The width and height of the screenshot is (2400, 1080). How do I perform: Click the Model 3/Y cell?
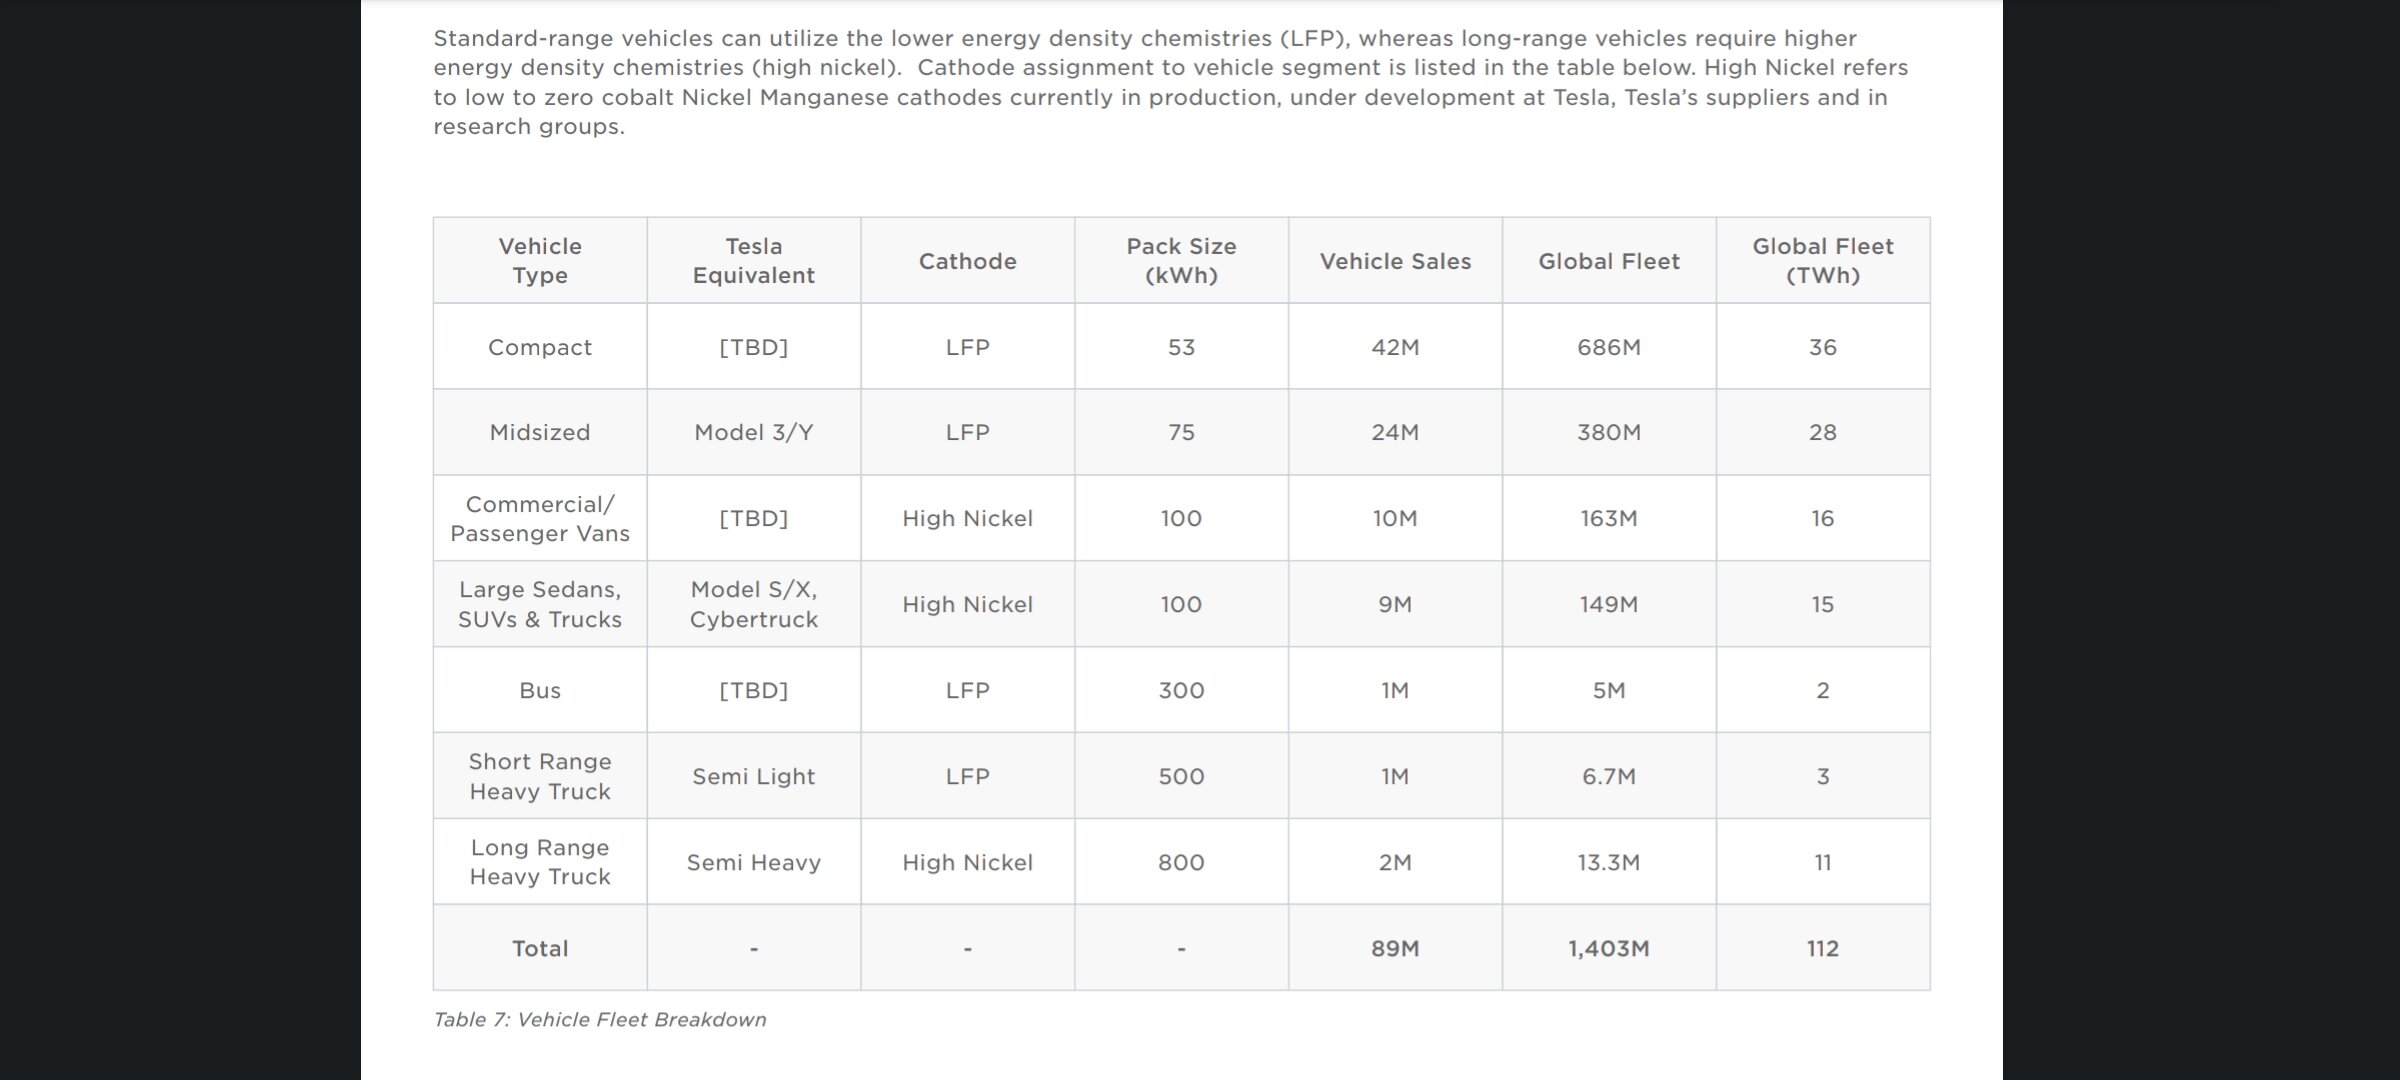753,433
